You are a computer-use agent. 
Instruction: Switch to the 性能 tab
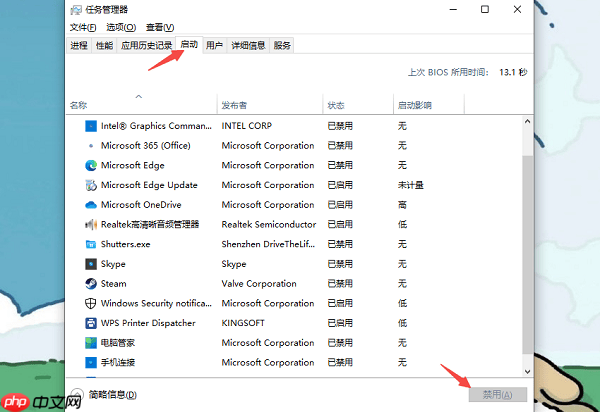click(104, 46)
